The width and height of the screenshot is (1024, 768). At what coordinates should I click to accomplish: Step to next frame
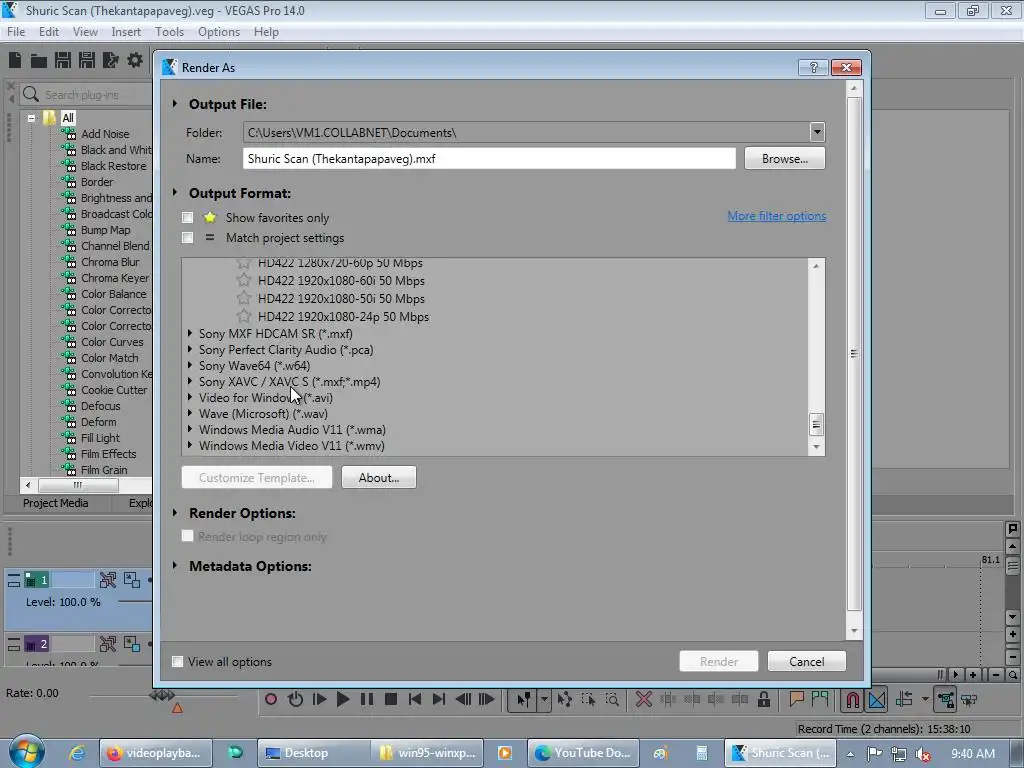pyautogui.click(x=487, y=699)
